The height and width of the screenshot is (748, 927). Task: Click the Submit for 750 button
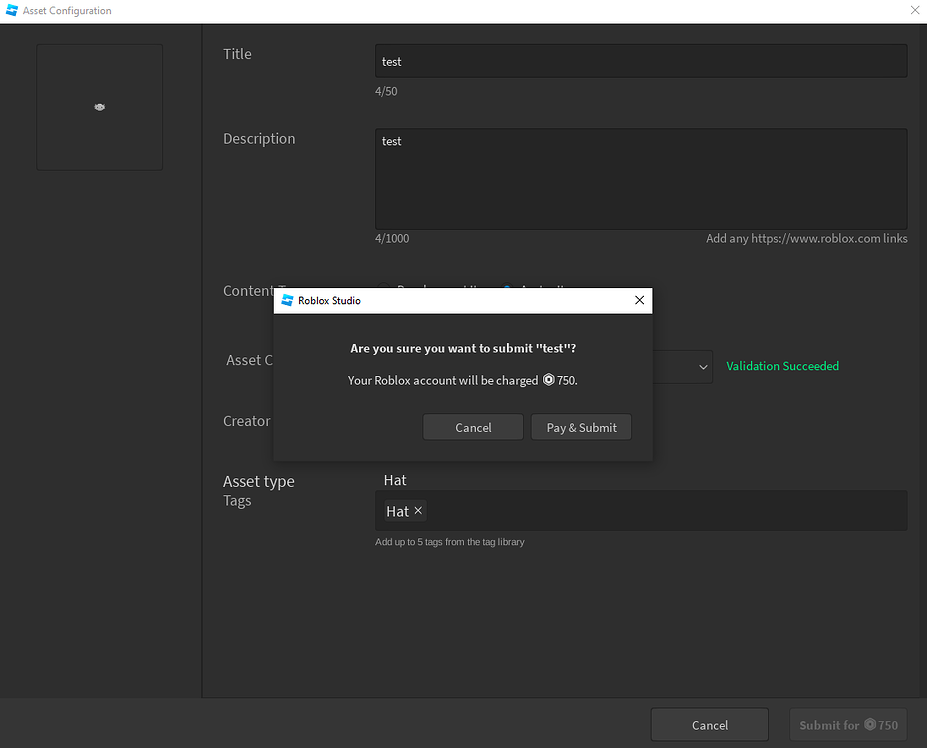click(x=847, y=725)
